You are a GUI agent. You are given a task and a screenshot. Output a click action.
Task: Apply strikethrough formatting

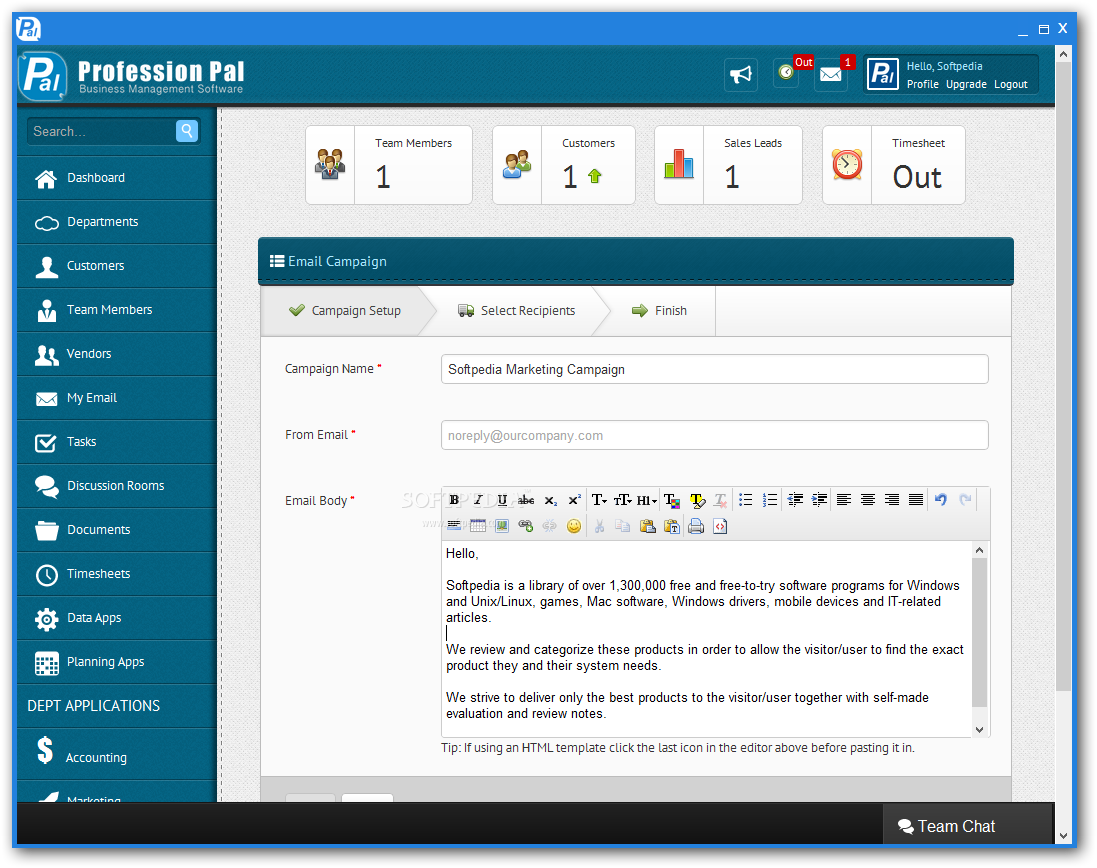[526, 500]
